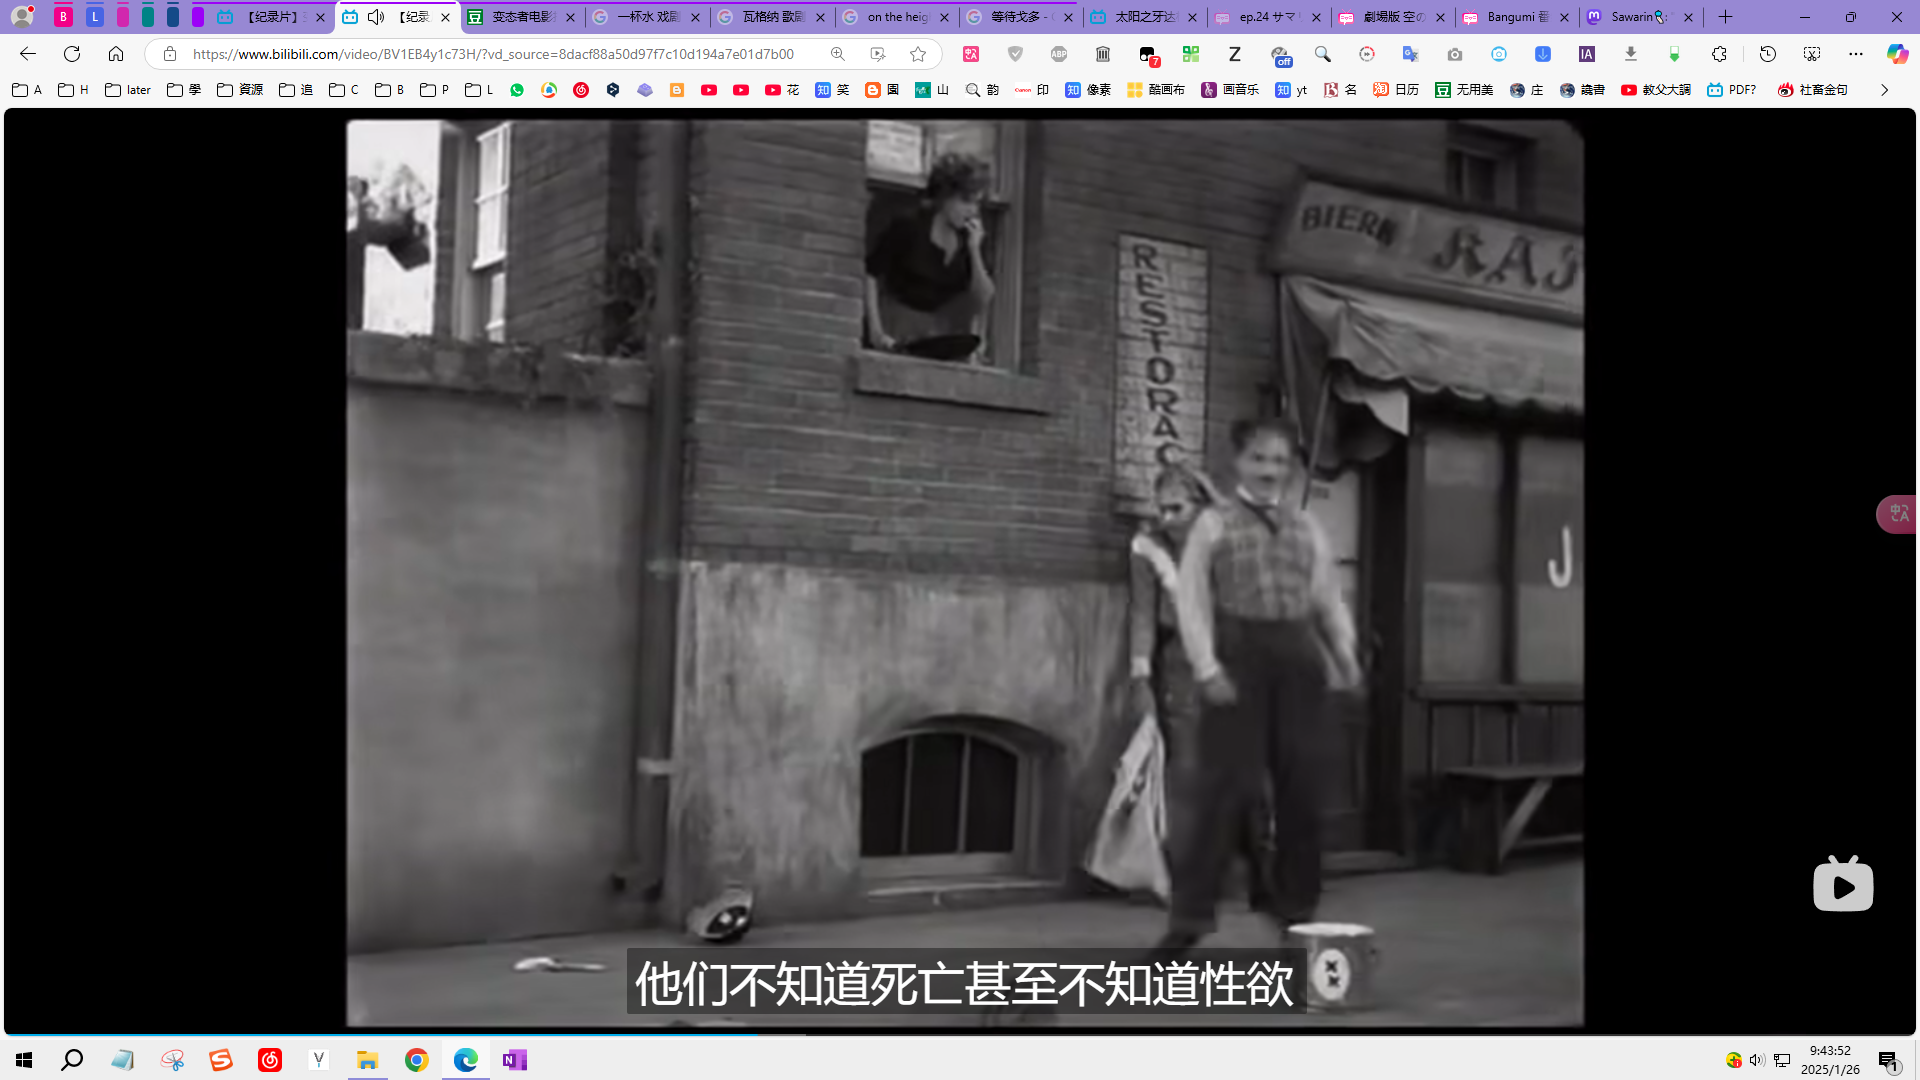Click the Z extension icon

point(1235,54)
